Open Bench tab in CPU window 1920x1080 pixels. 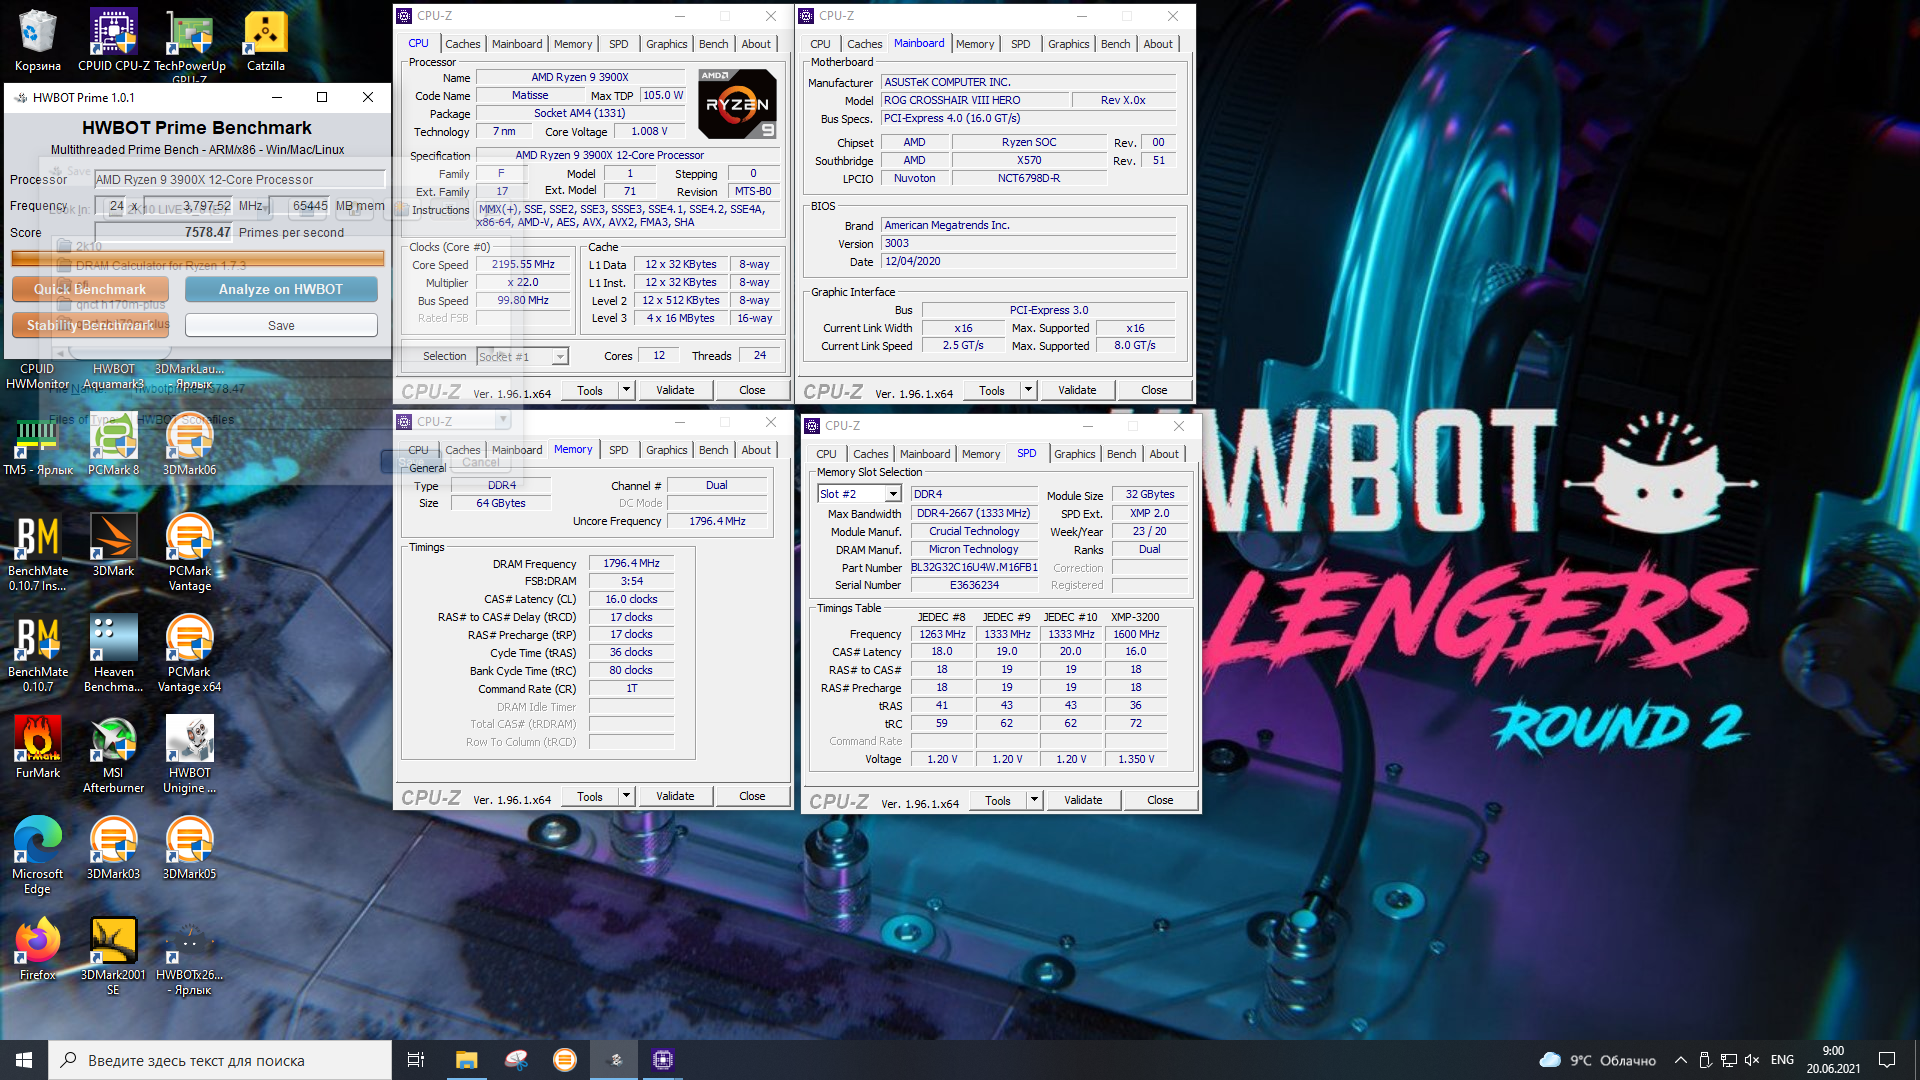(x=714, y=44)
